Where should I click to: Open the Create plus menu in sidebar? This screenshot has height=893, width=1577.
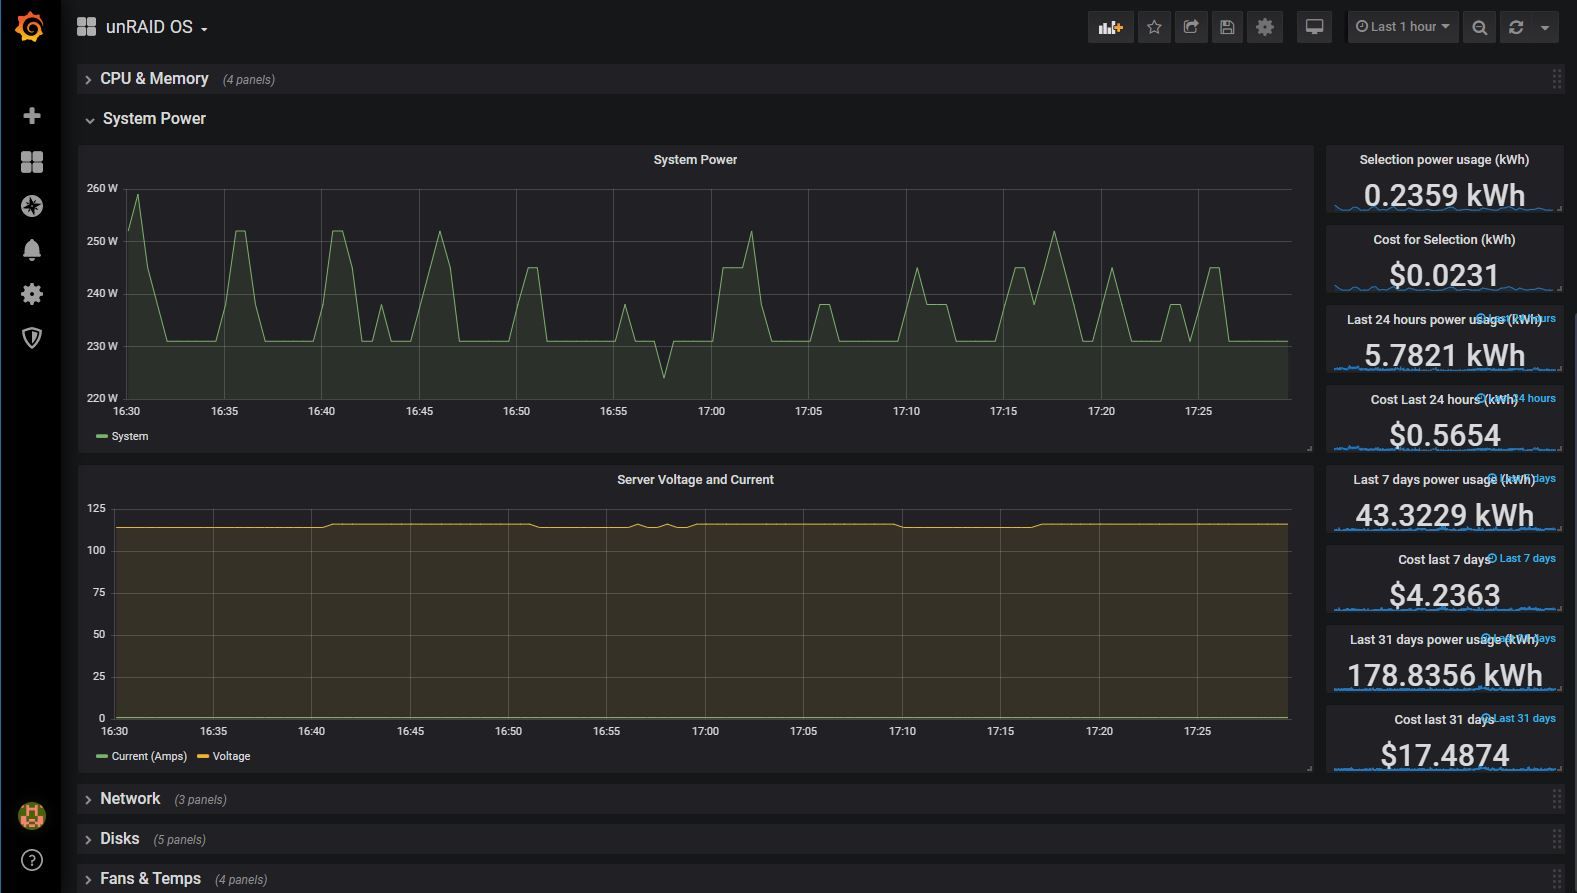[x=32, y=116]
